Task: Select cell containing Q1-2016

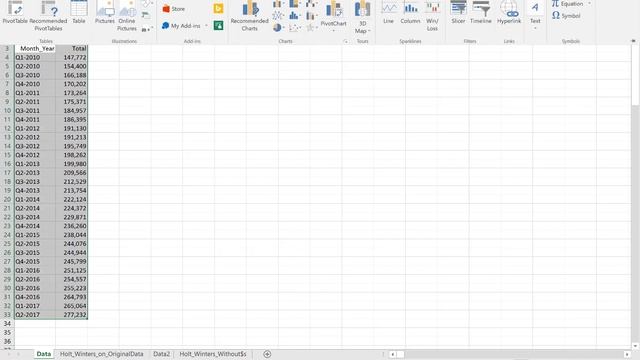Action: 35,270
